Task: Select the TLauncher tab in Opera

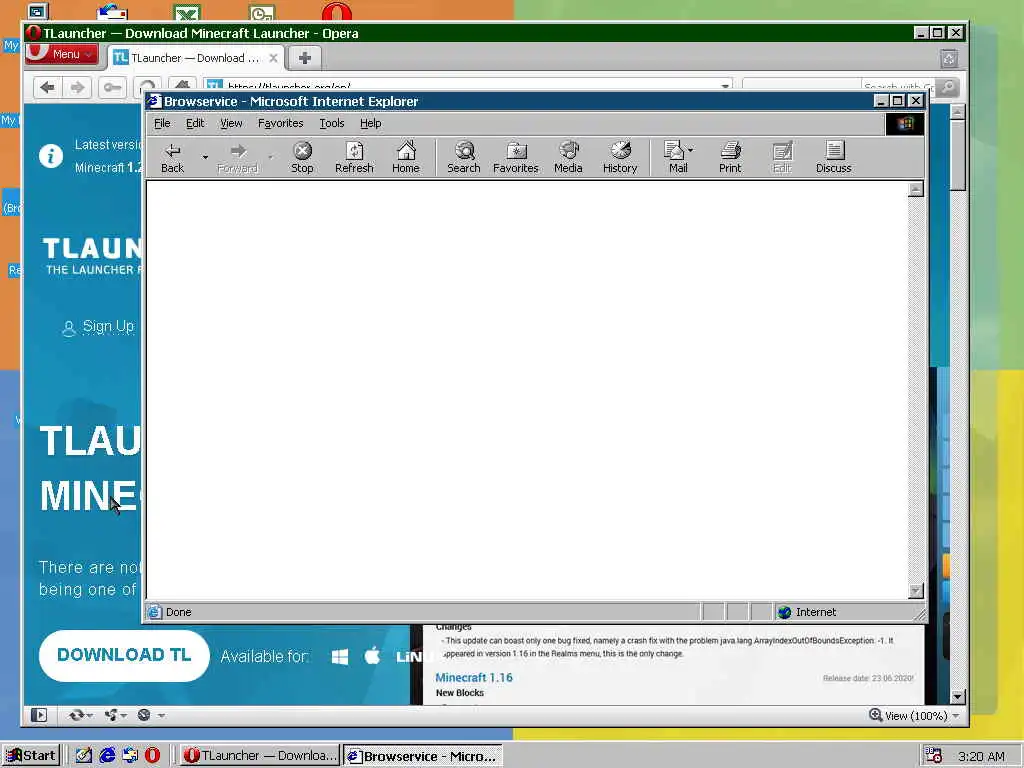Action: tap(195, 57)
